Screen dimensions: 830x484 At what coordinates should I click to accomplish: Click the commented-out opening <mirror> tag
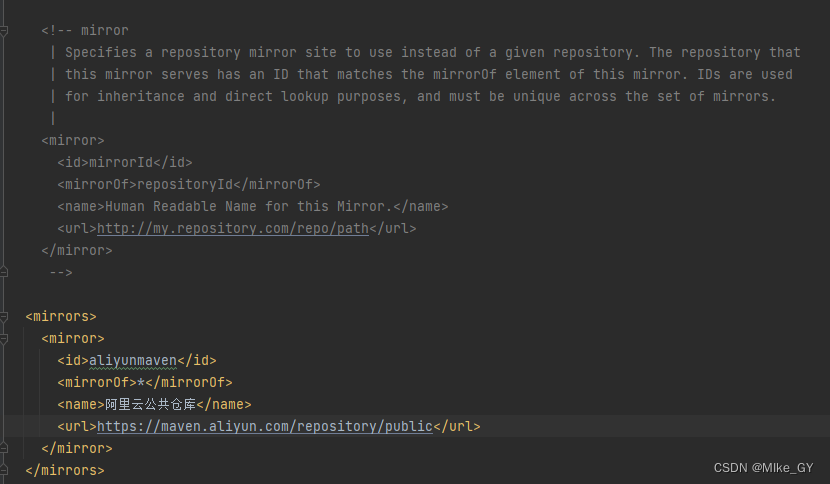pyautogui.click(x=73, y=140)
